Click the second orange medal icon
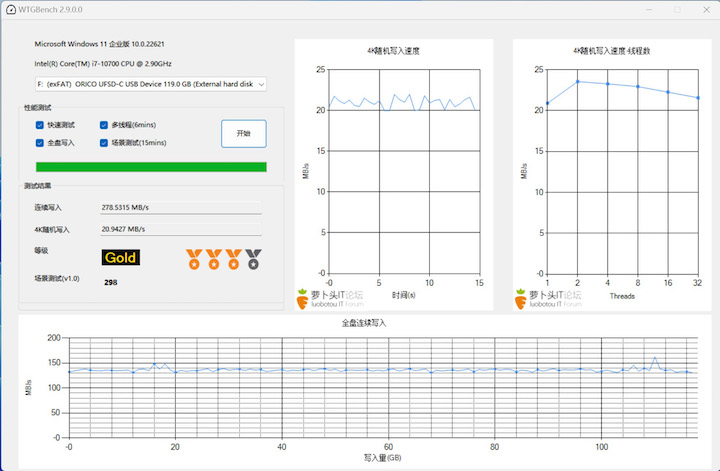 click(x=214, y=259)
